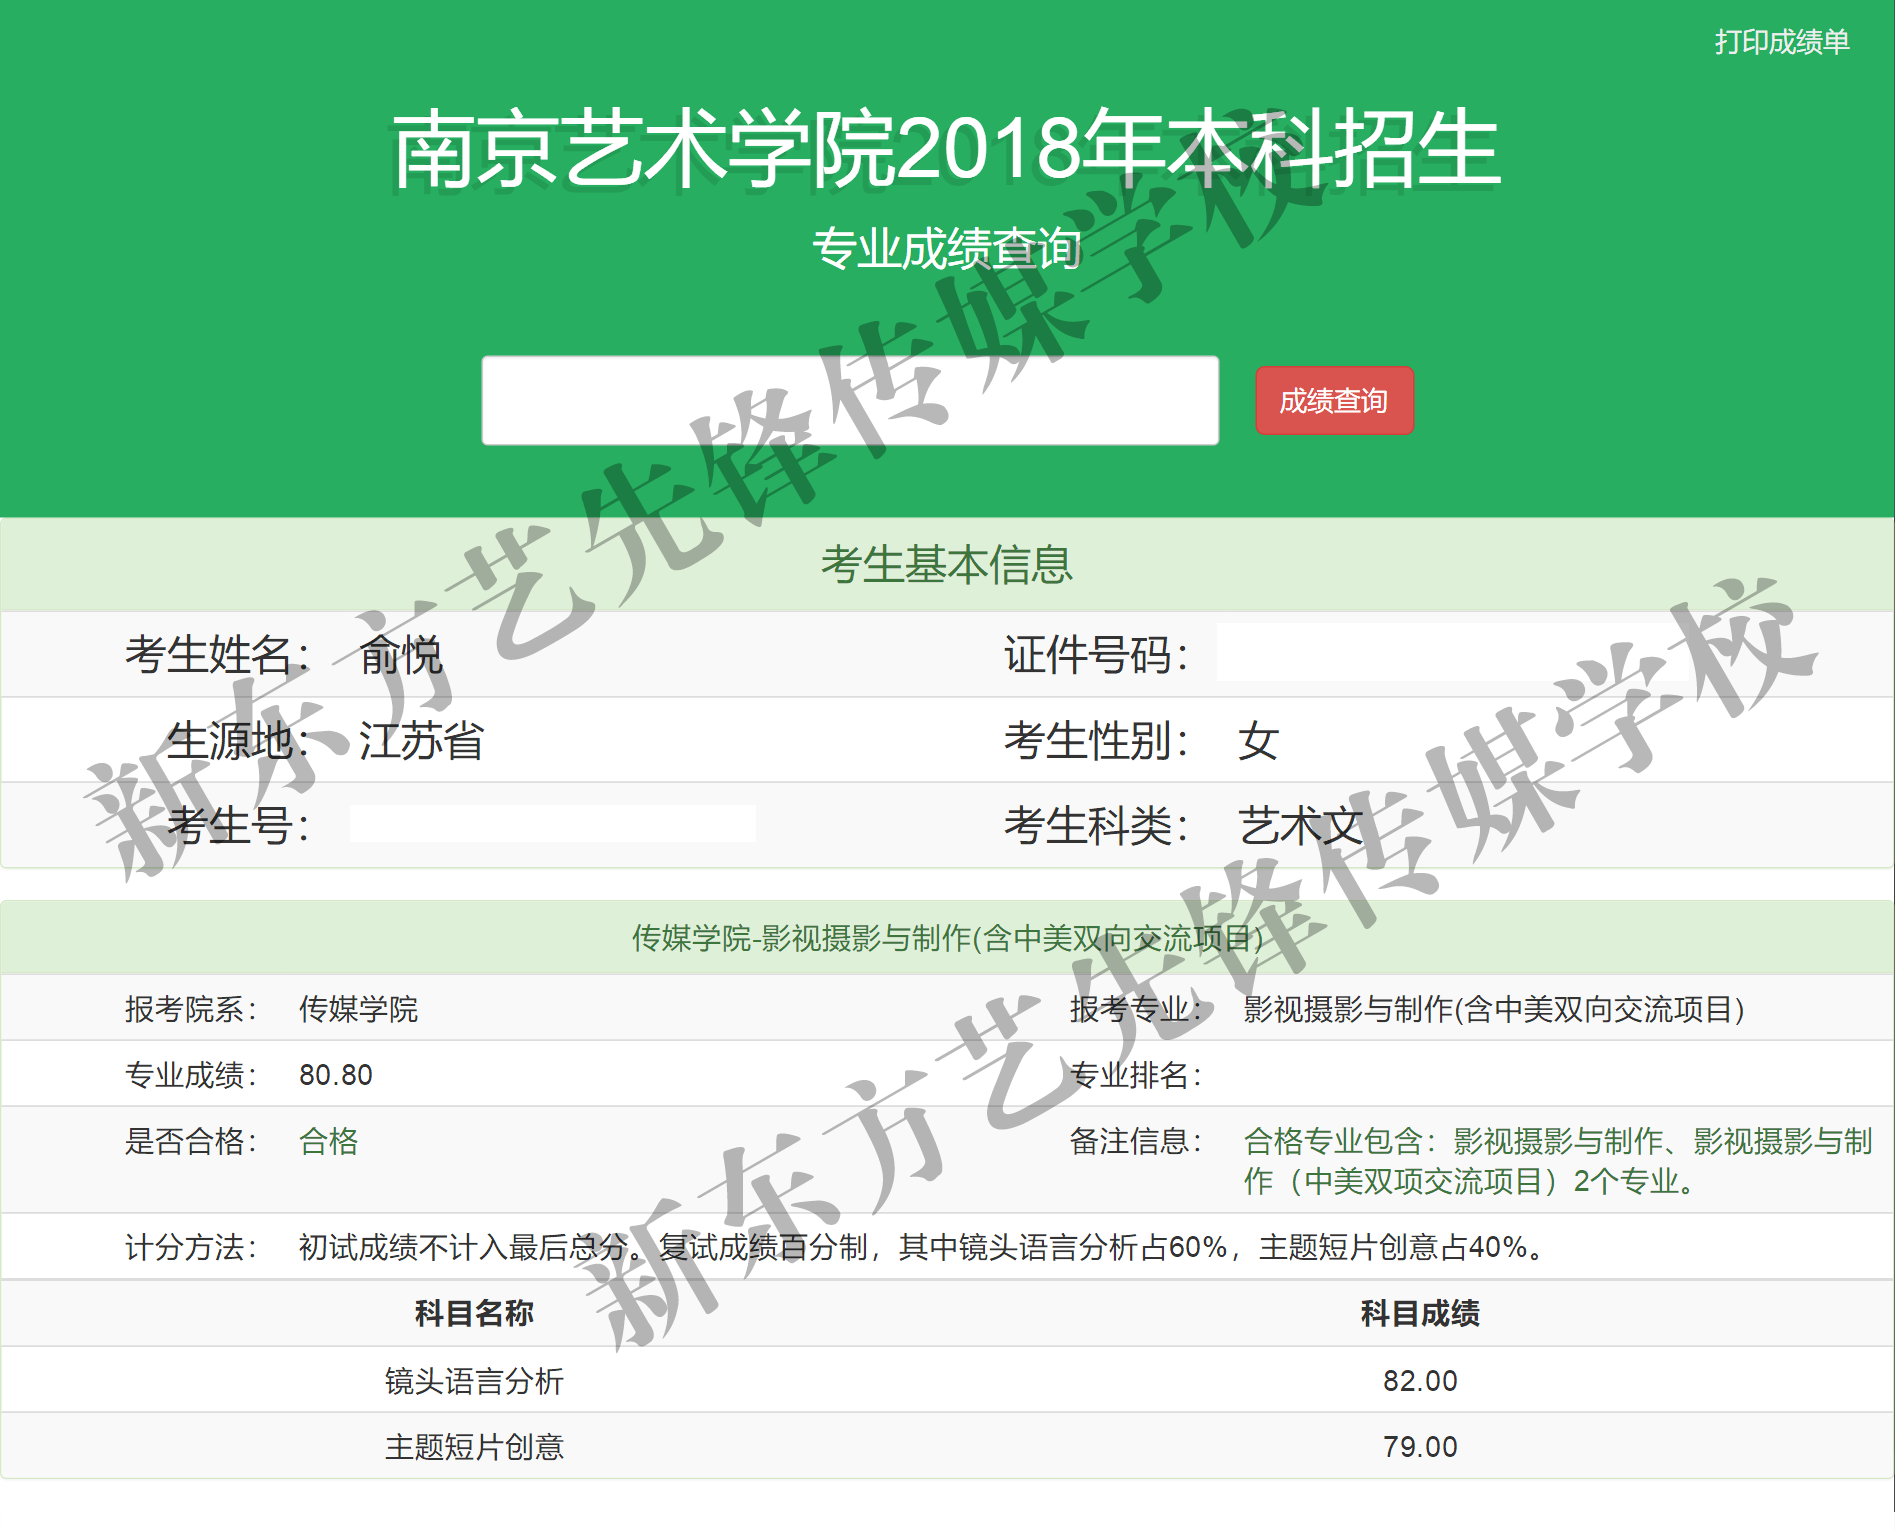Click the 证件号码 label
Image resolution: width=1895 pixels, height=1531 pixels.
click(1097, 656)
